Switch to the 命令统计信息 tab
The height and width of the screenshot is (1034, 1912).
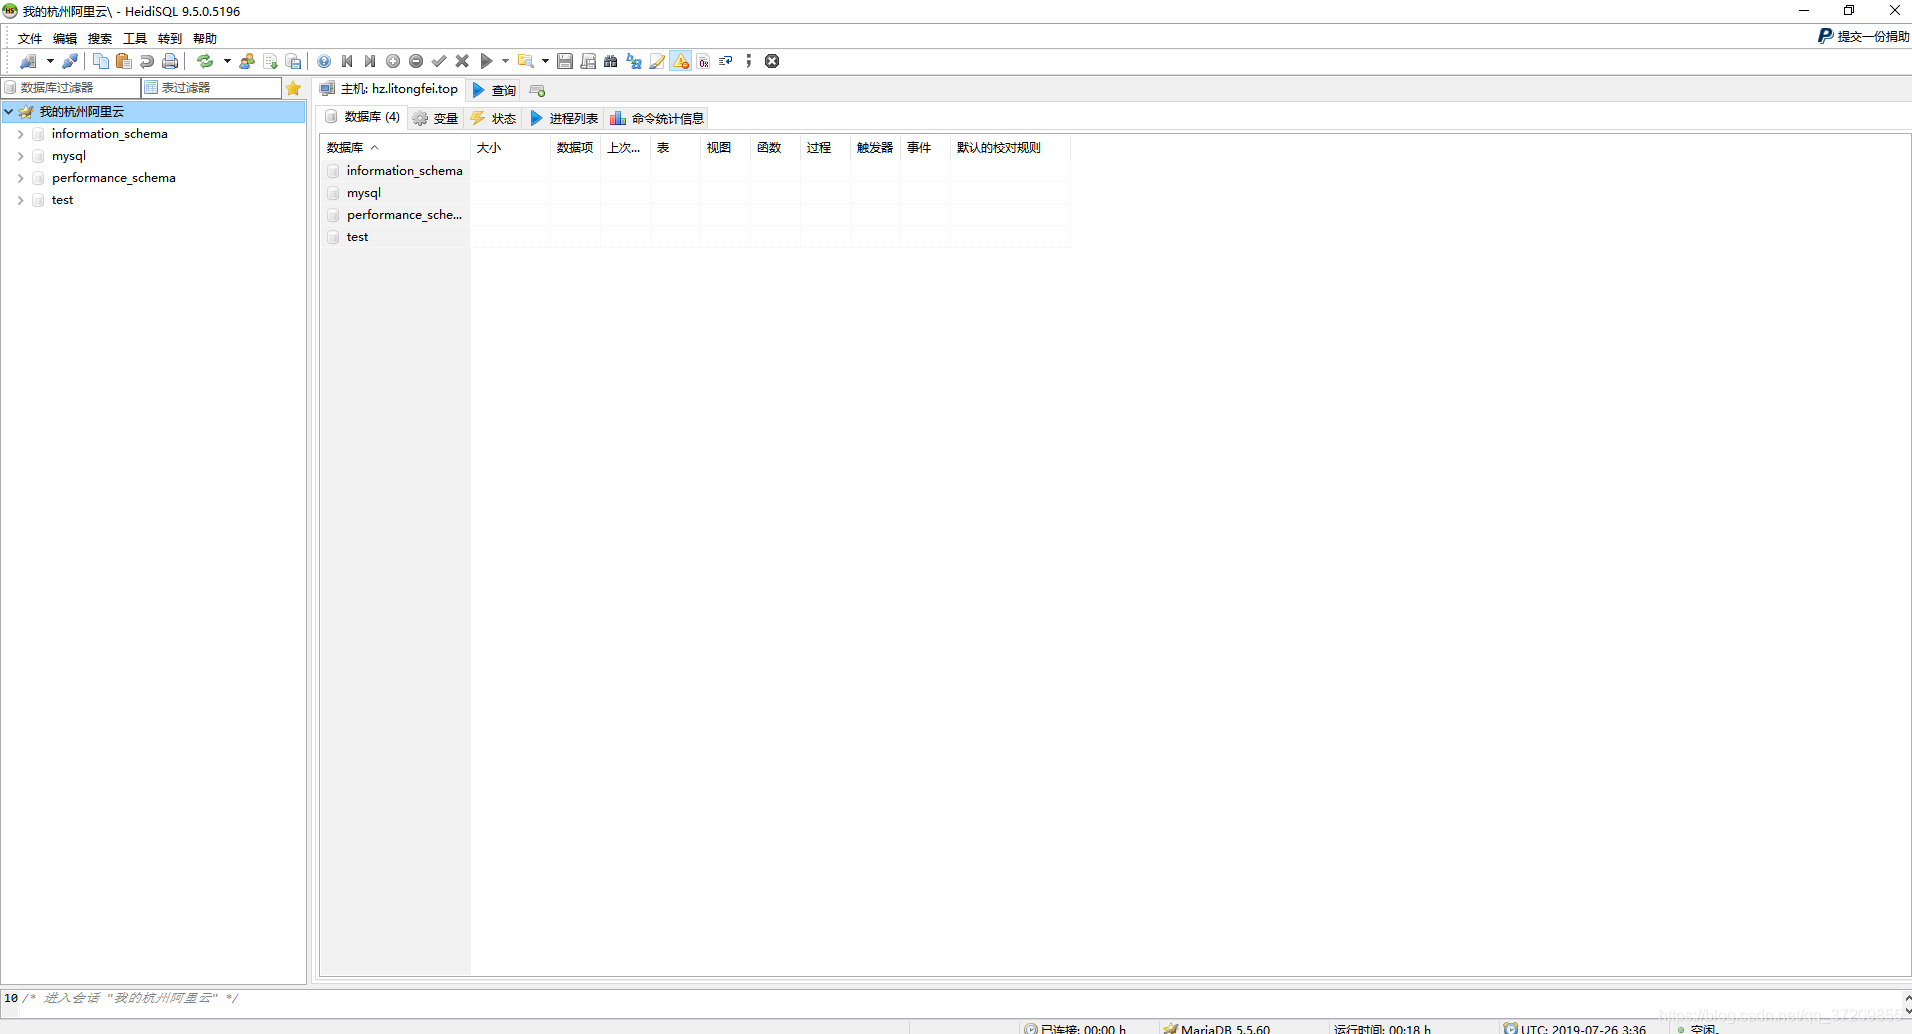[x=657, y=118]
